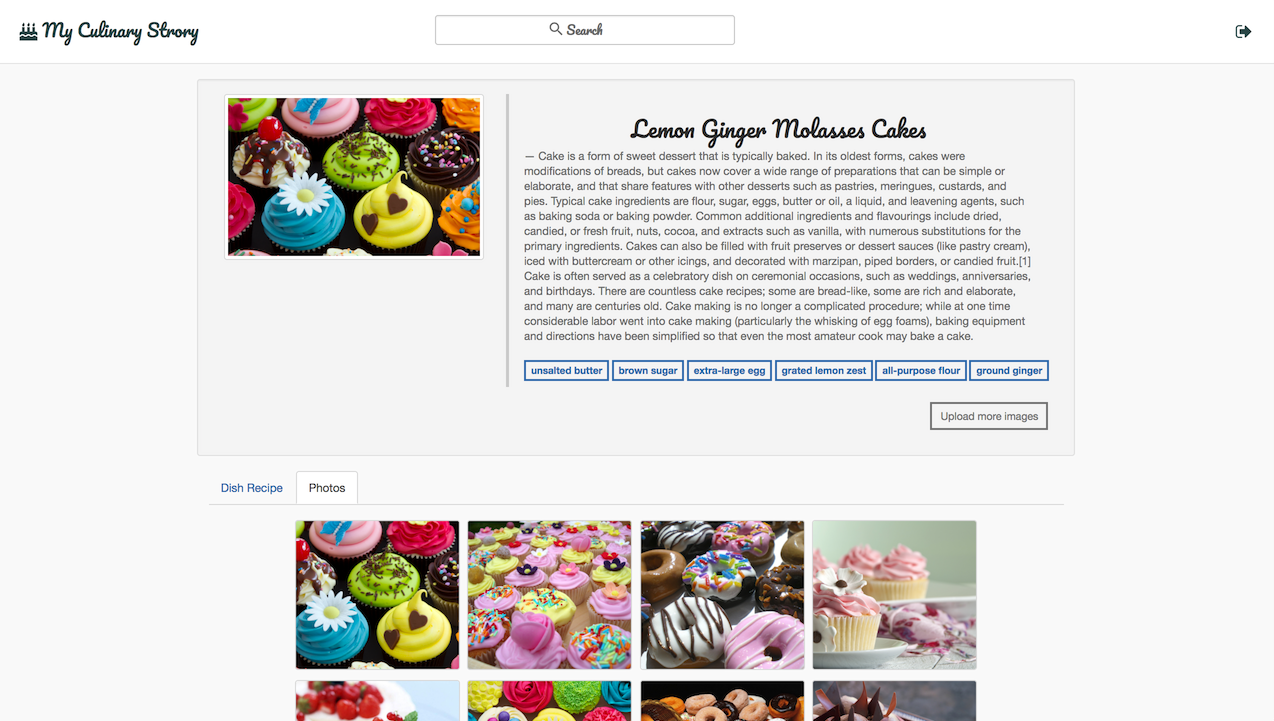Open the chocolate dessert photo in second row
This screenshot has height=721, width=1274.
(x=894, y=701)
